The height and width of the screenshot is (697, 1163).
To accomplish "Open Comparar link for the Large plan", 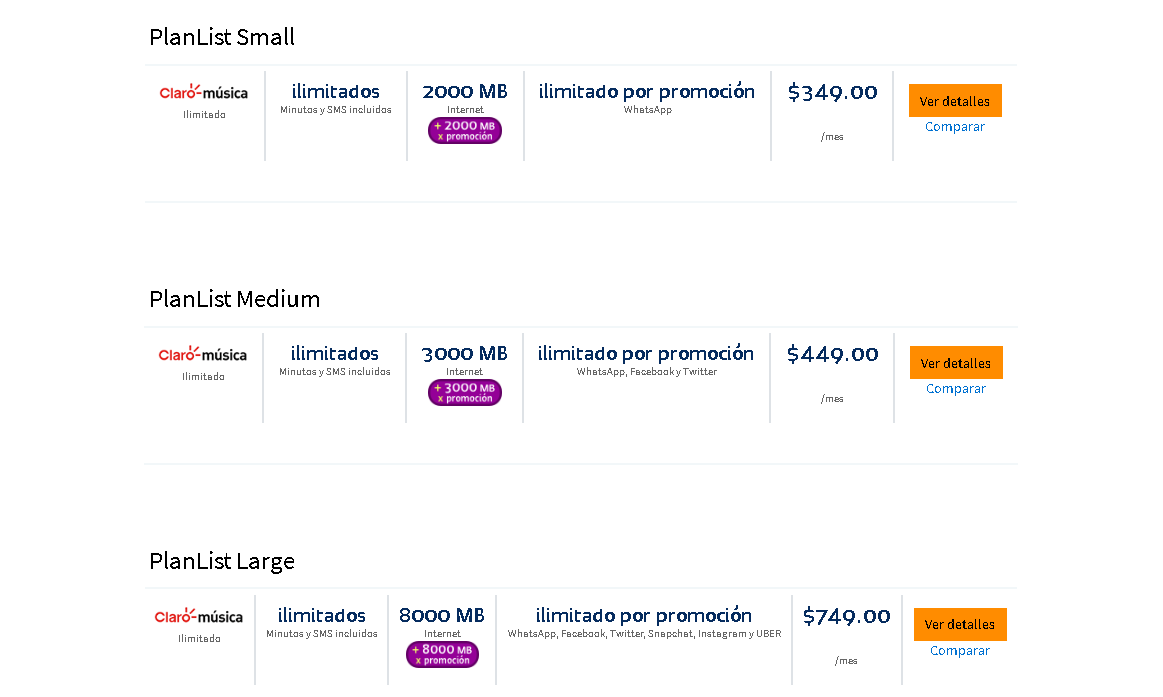I will (960, 650).
